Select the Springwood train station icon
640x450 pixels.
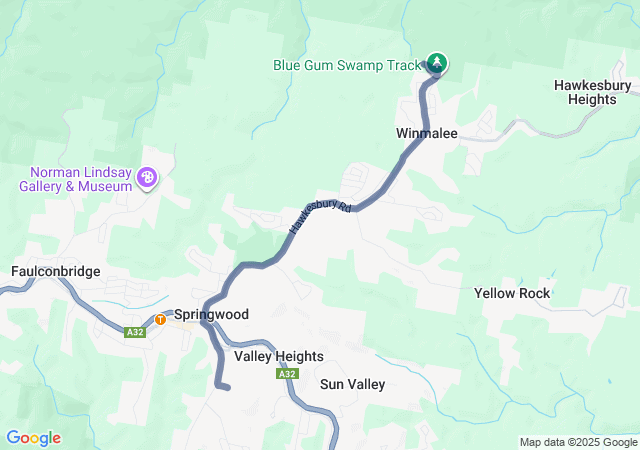160,319
